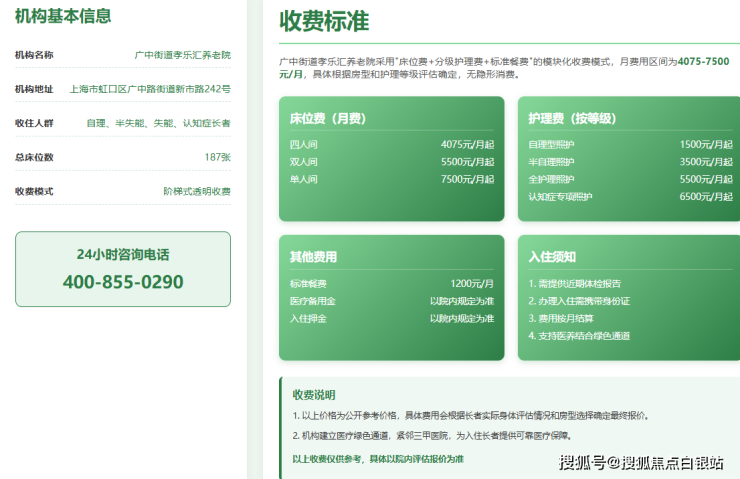Click 阶梯式透明收费 value

pyautogui.click(x=197, y=191)
